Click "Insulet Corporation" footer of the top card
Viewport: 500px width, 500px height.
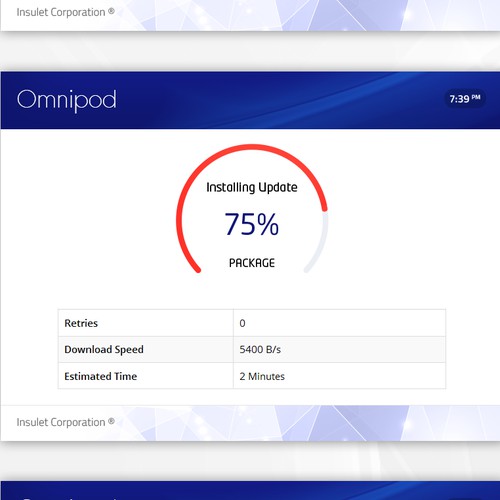66,12
